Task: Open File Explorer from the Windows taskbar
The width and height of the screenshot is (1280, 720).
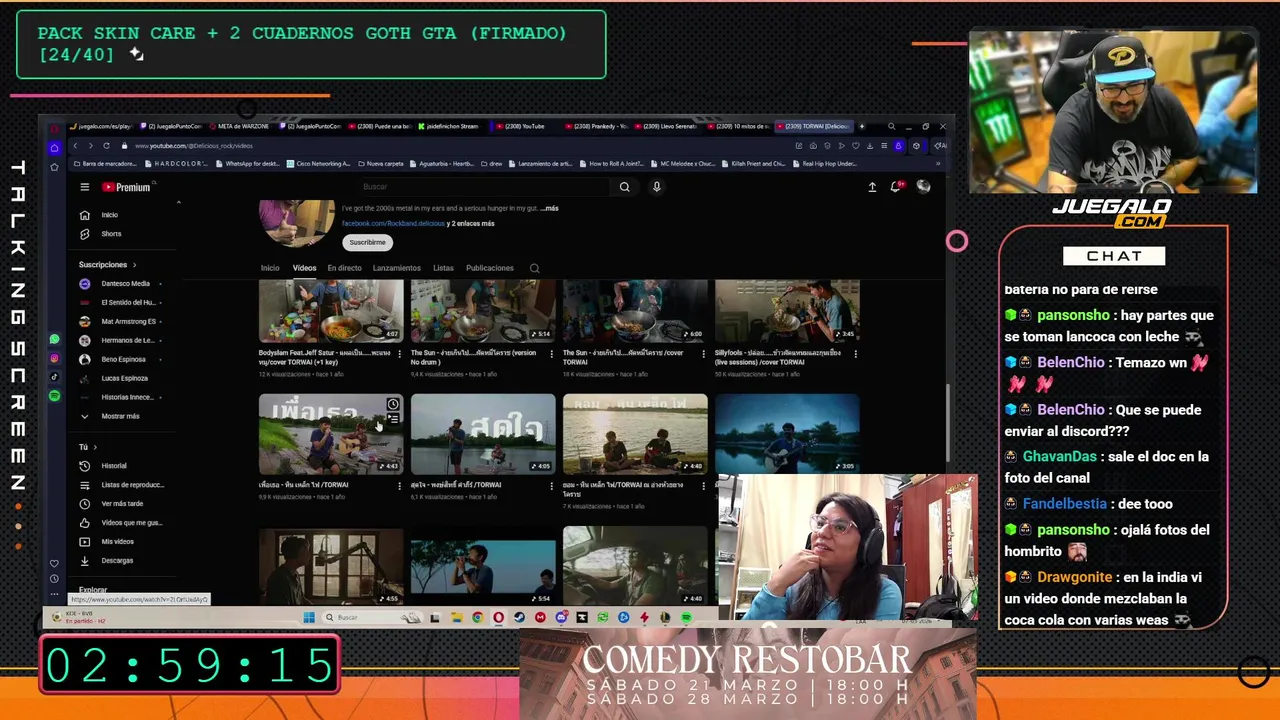Action: [456, 617]
